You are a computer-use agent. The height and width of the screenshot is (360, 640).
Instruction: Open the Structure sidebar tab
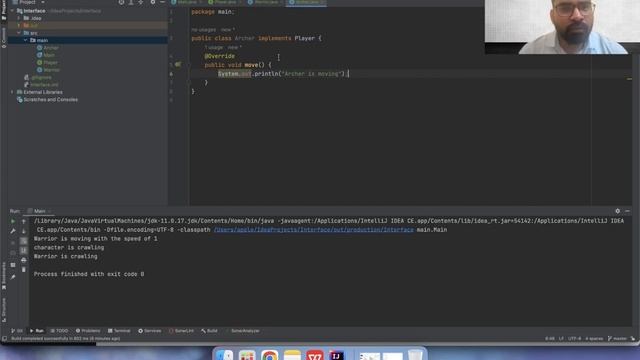(4, 309)
